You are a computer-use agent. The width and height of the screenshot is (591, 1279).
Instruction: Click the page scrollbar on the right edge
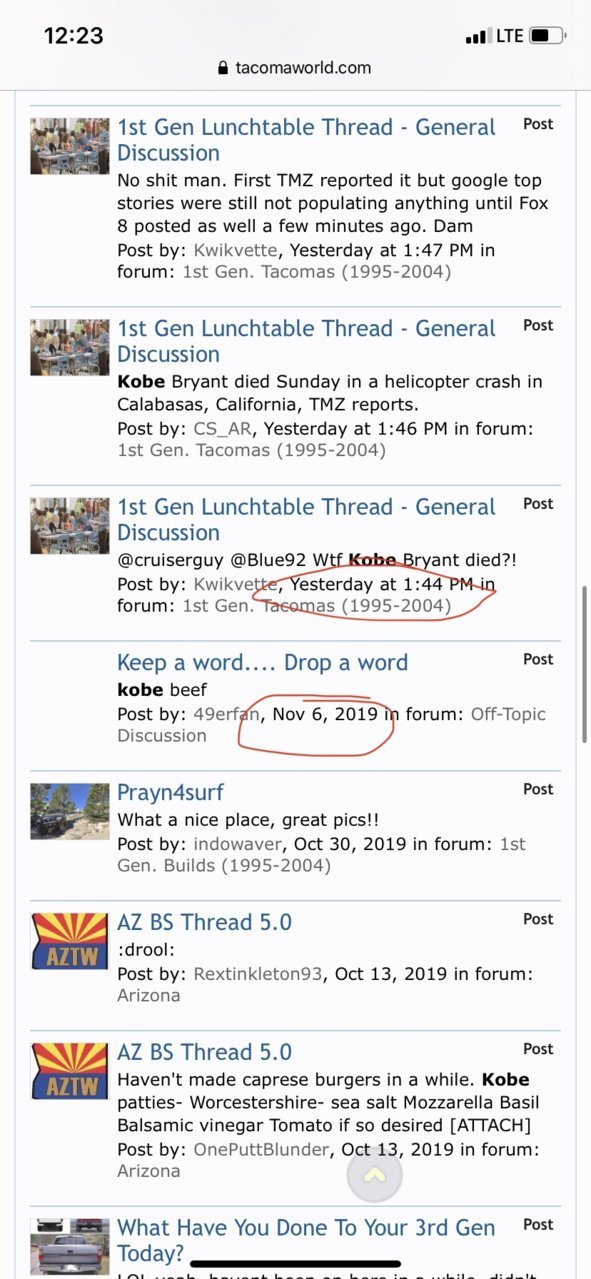tap(584, 664)
